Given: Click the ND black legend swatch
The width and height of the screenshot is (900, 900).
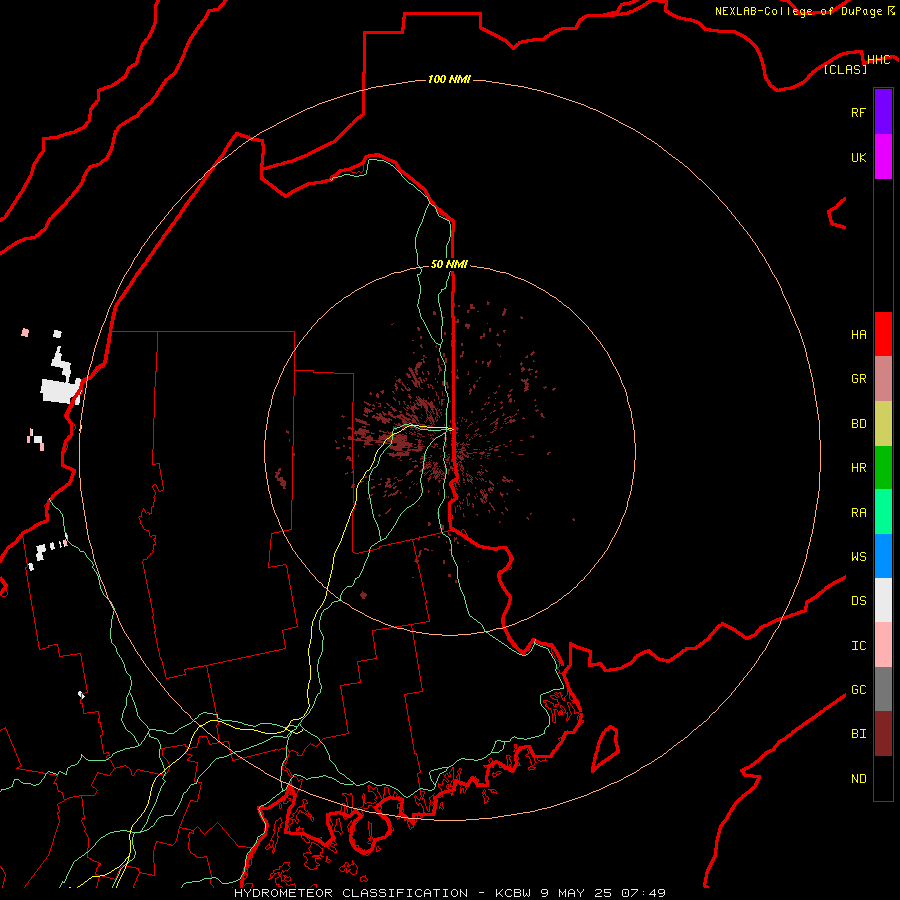Looking at the screenshot, I should click(883, 778).
